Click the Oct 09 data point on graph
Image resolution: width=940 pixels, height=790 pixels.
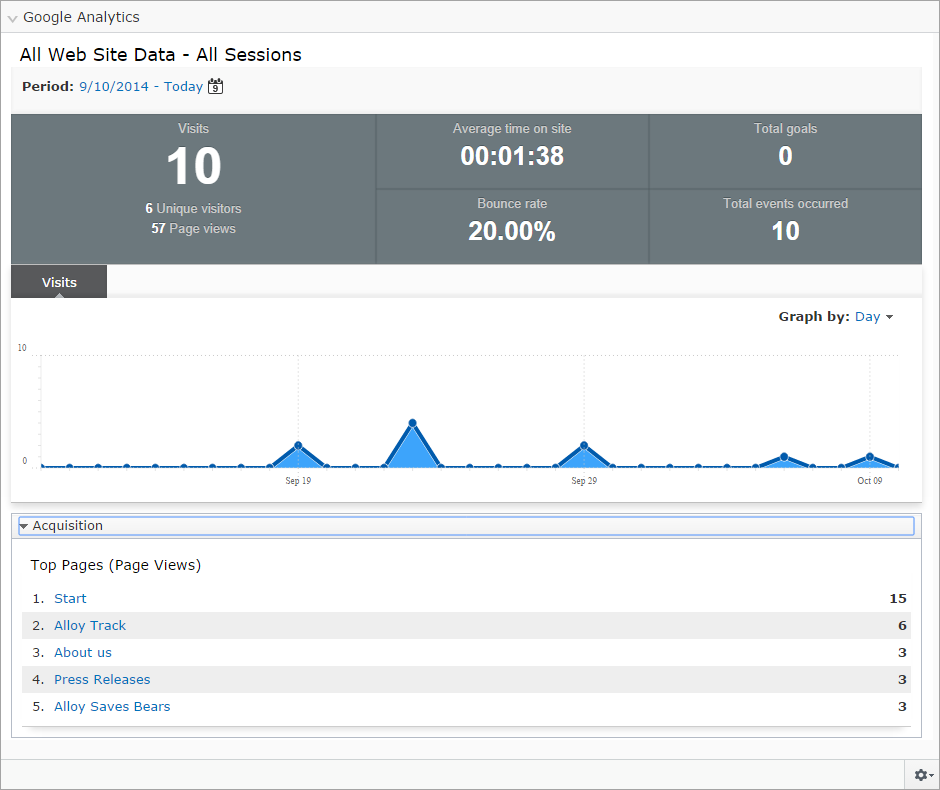coord(870,457)
